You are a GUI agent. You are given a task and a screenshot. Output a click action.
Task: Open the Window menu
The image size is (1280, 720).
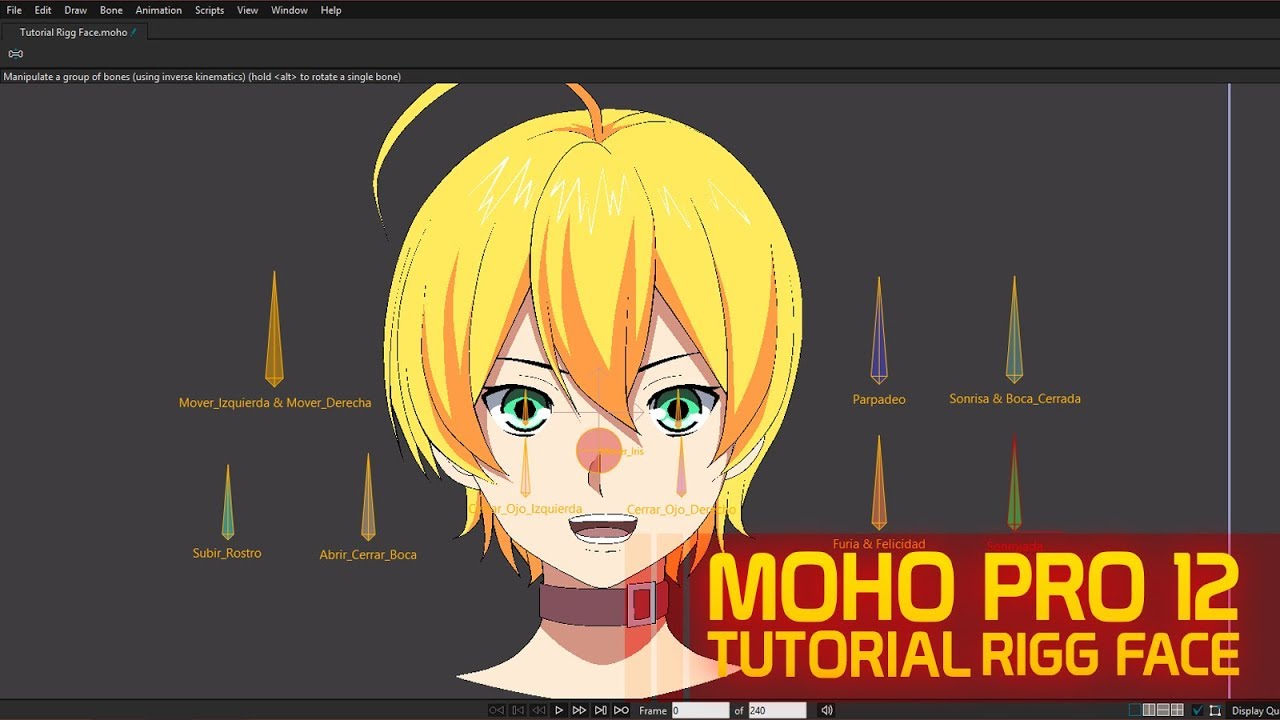[x=290, y=10]
